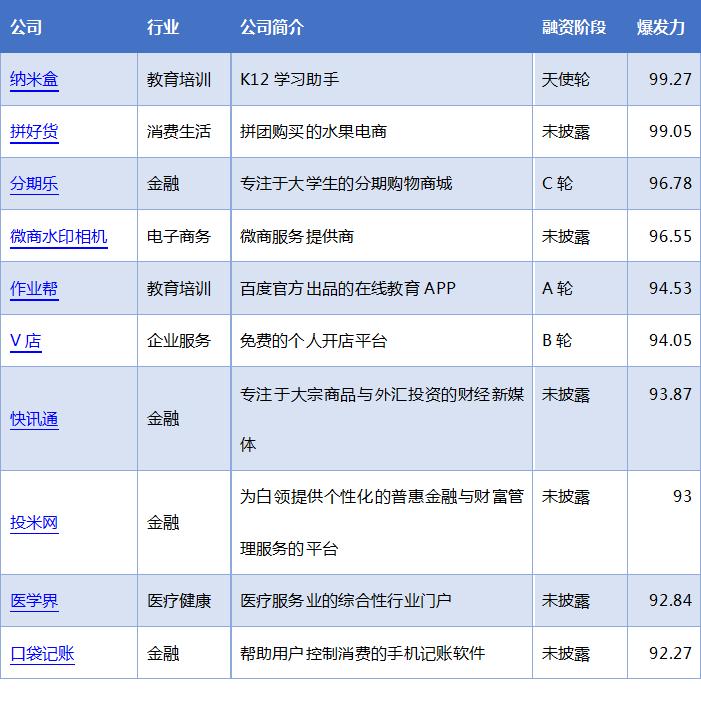Open the 口袋记账 company link
The width and height of the screenshot is (701, 705).
click(x=42, y=653)
